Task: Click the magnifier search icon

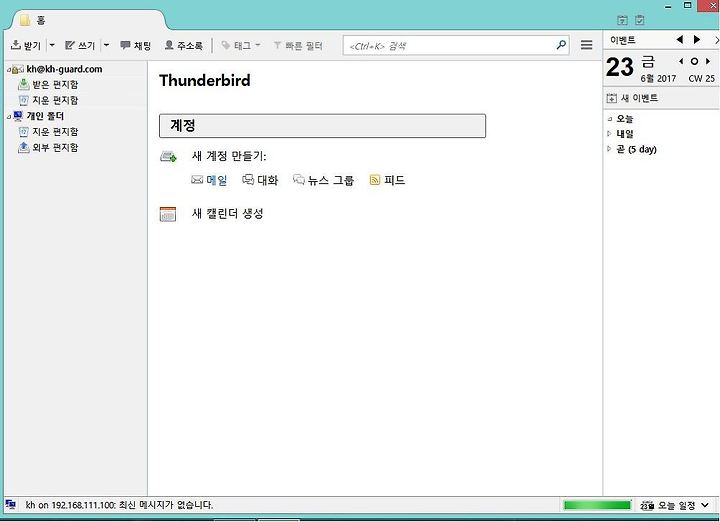Action: tap(561, 45)
